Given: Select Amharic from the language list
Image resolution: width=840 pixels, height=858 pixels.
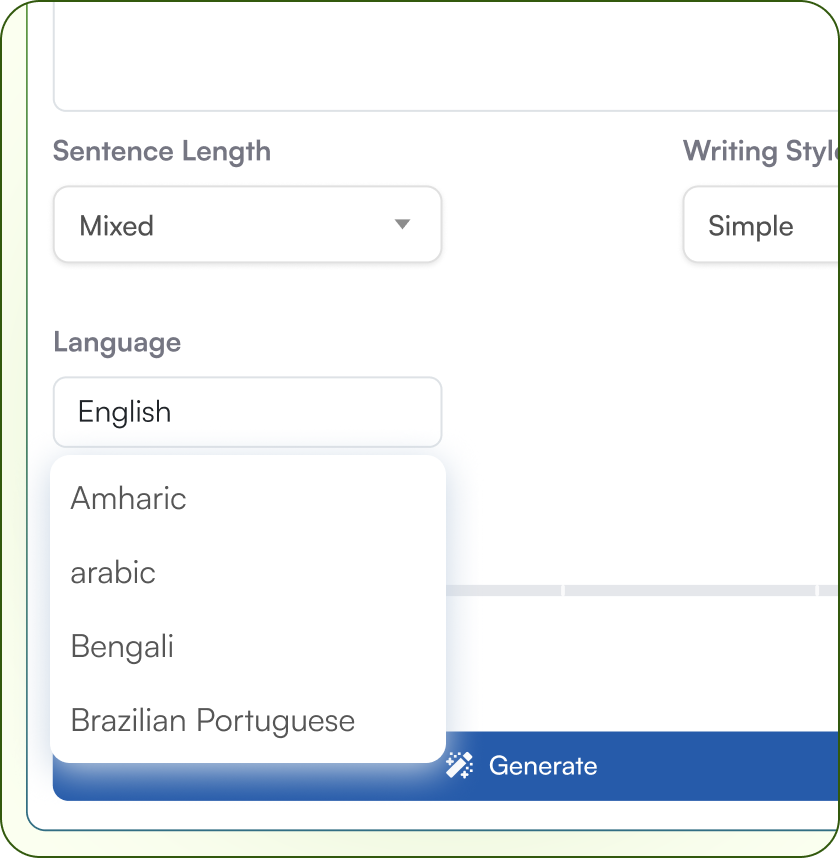Looking at the screenshot, I should click(x=128, y=498).
